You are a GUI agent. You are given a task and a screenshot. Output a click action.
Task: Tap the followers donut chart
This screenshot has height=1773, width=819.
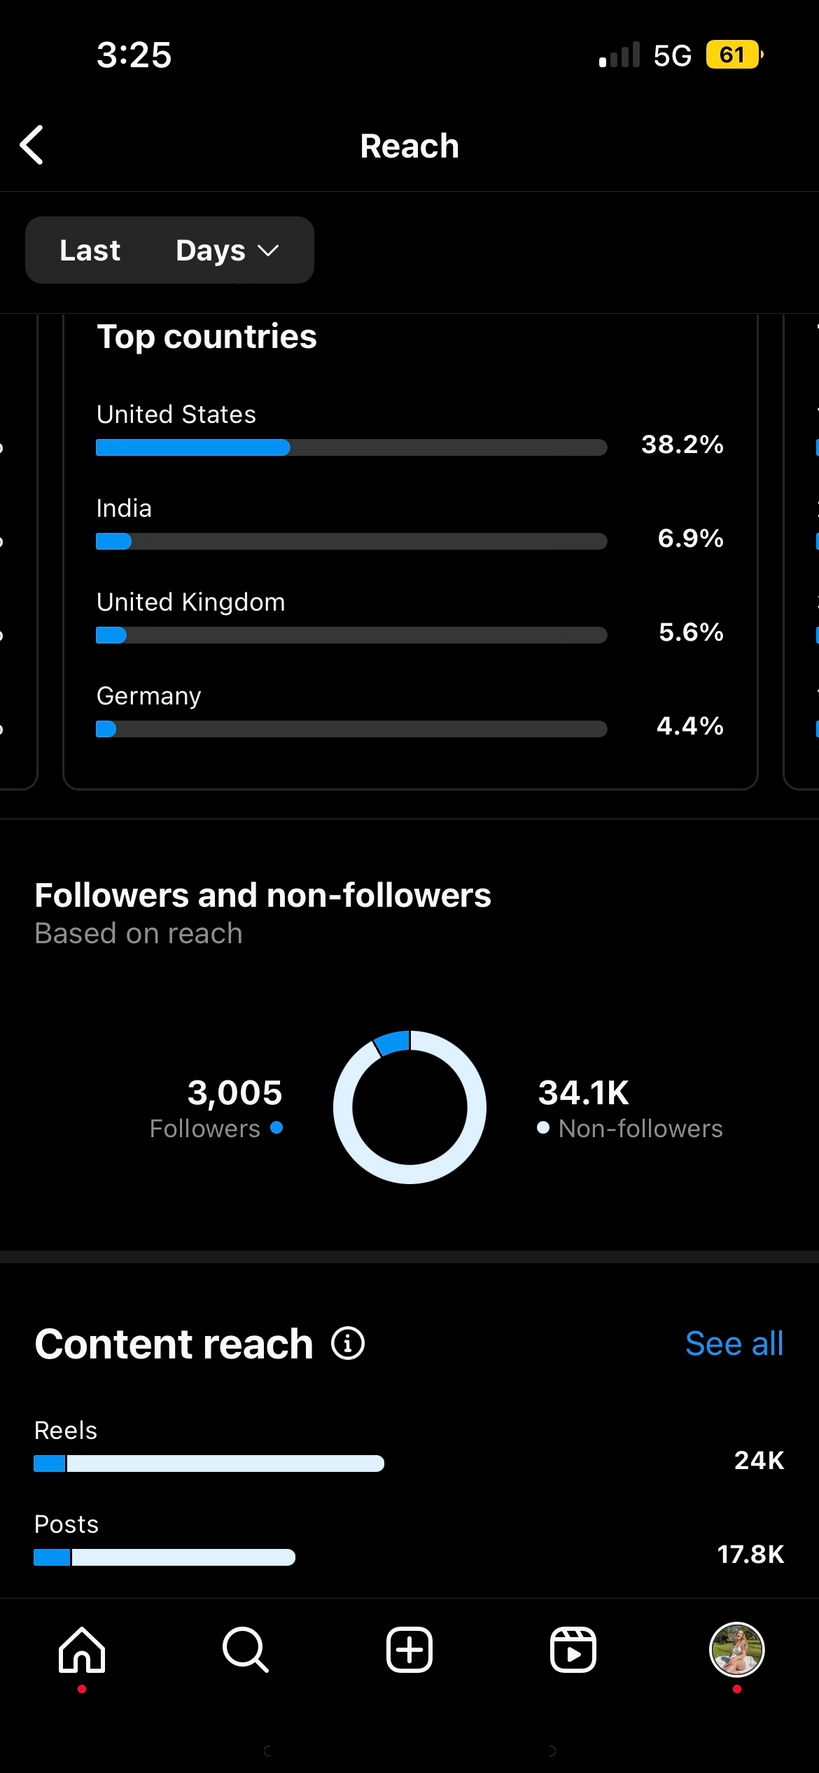[x=410, y=1107]
